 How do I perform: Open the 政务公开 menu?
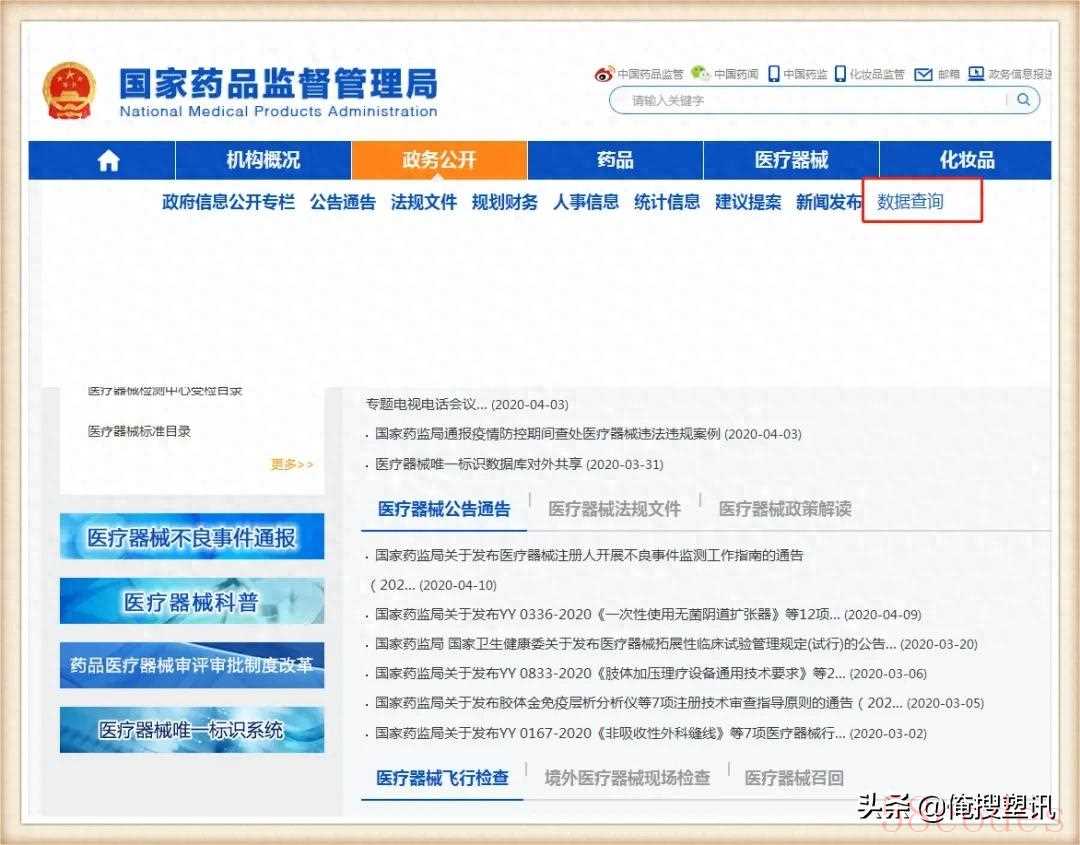[x=439, y=160]
